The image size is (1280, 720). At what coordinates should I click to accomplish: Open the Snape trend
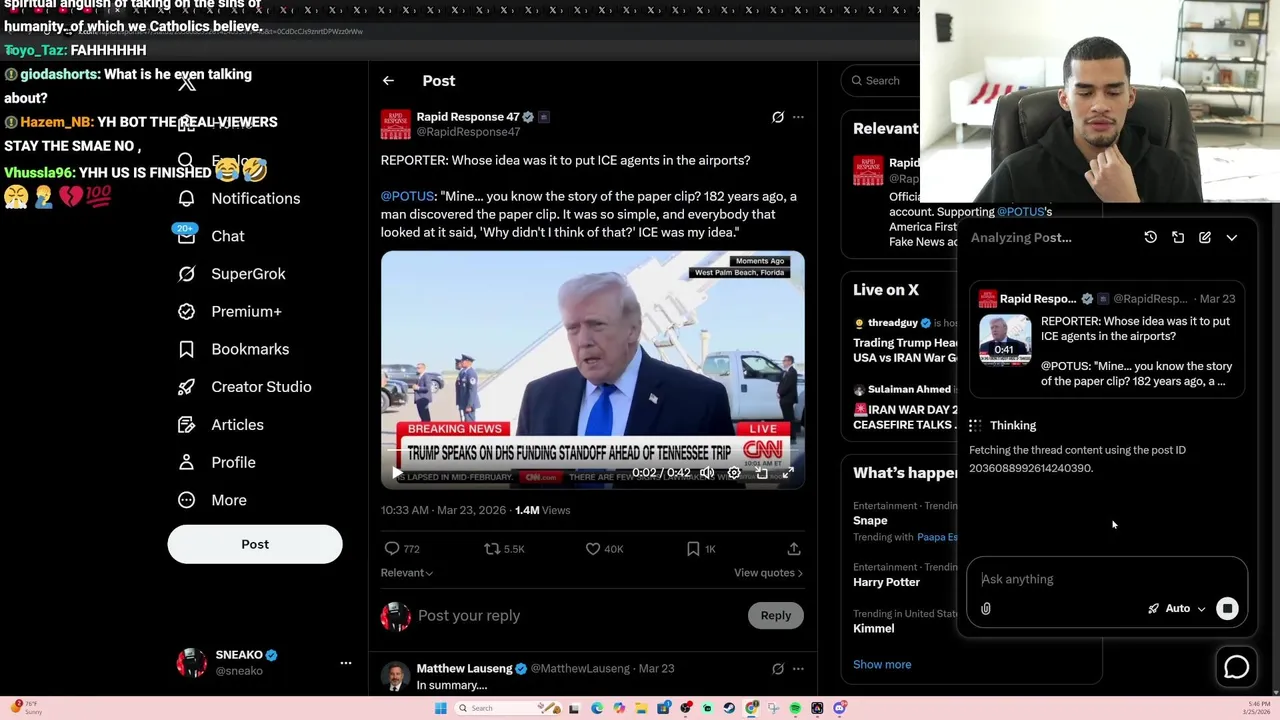pos(870,520)
